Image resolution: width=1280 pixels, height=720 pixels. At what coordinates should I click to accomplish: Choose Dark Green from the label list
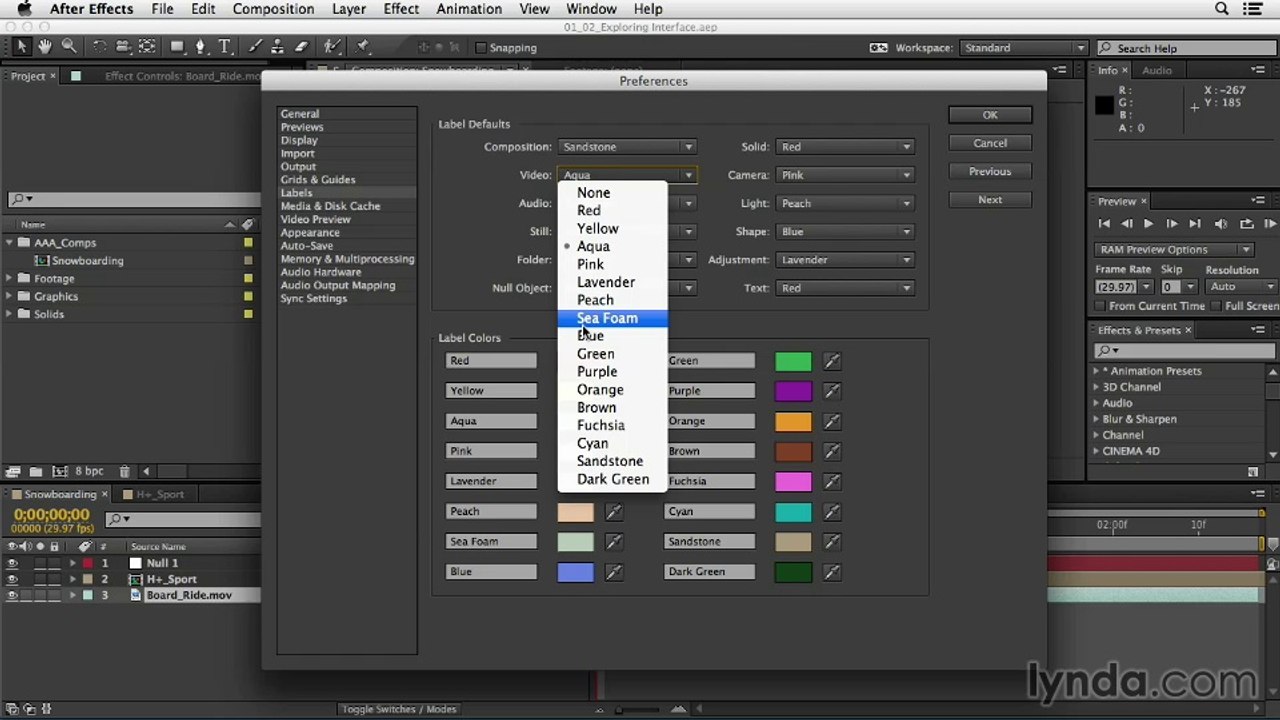pyautogui.click(x=612, y=479)
